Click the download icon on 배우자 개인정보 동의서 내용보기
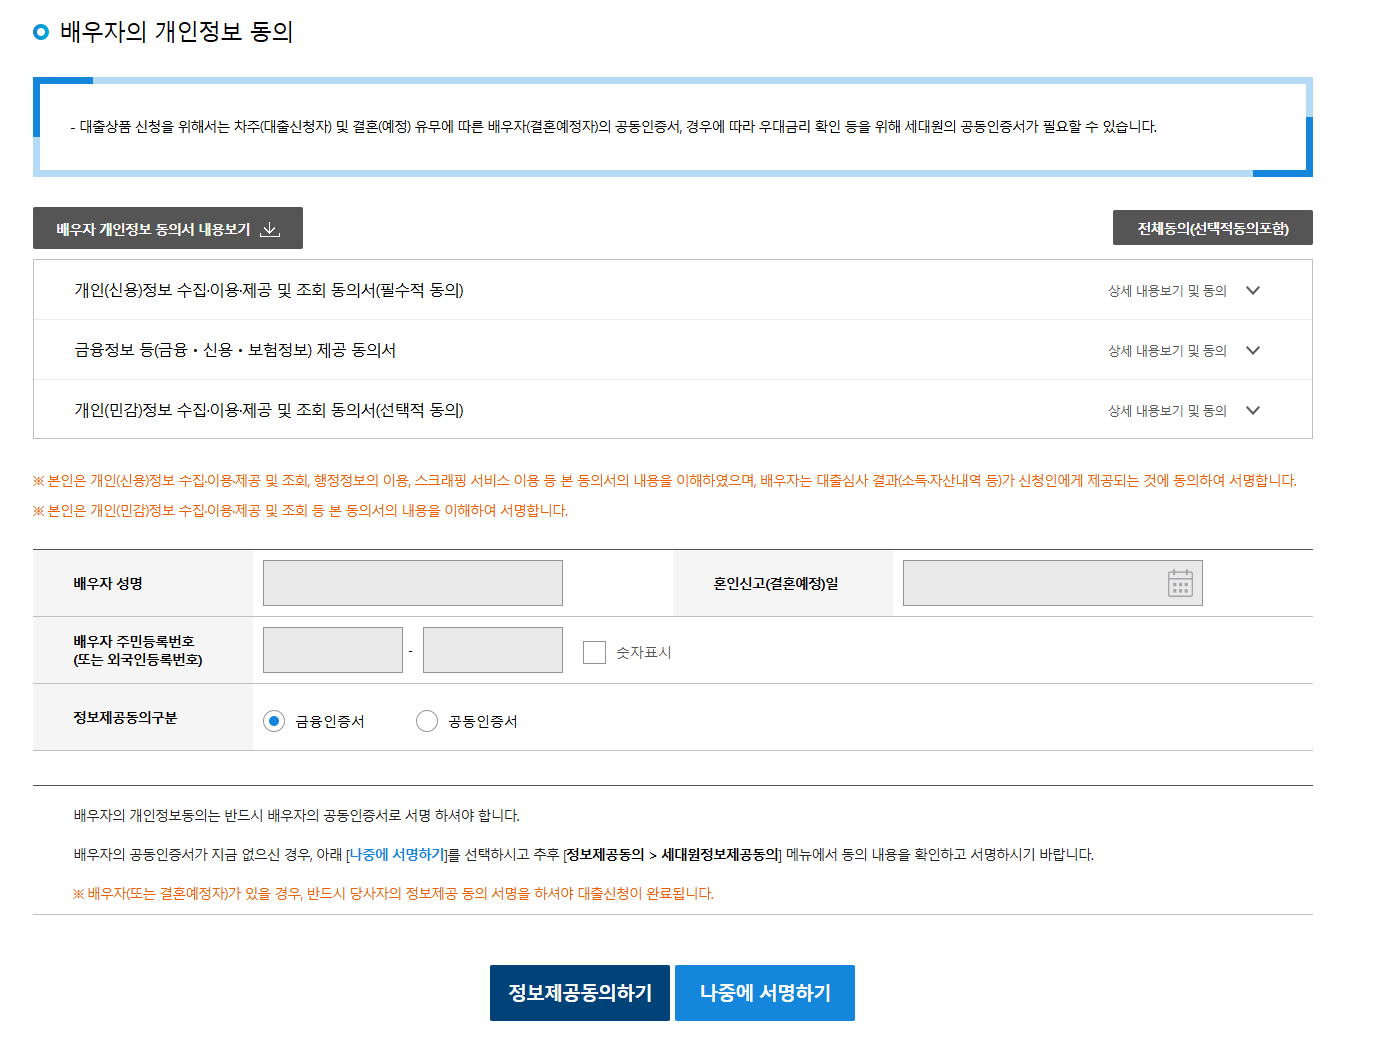The width and height of the screenshot is (1376, 1037). click(270, 229)
